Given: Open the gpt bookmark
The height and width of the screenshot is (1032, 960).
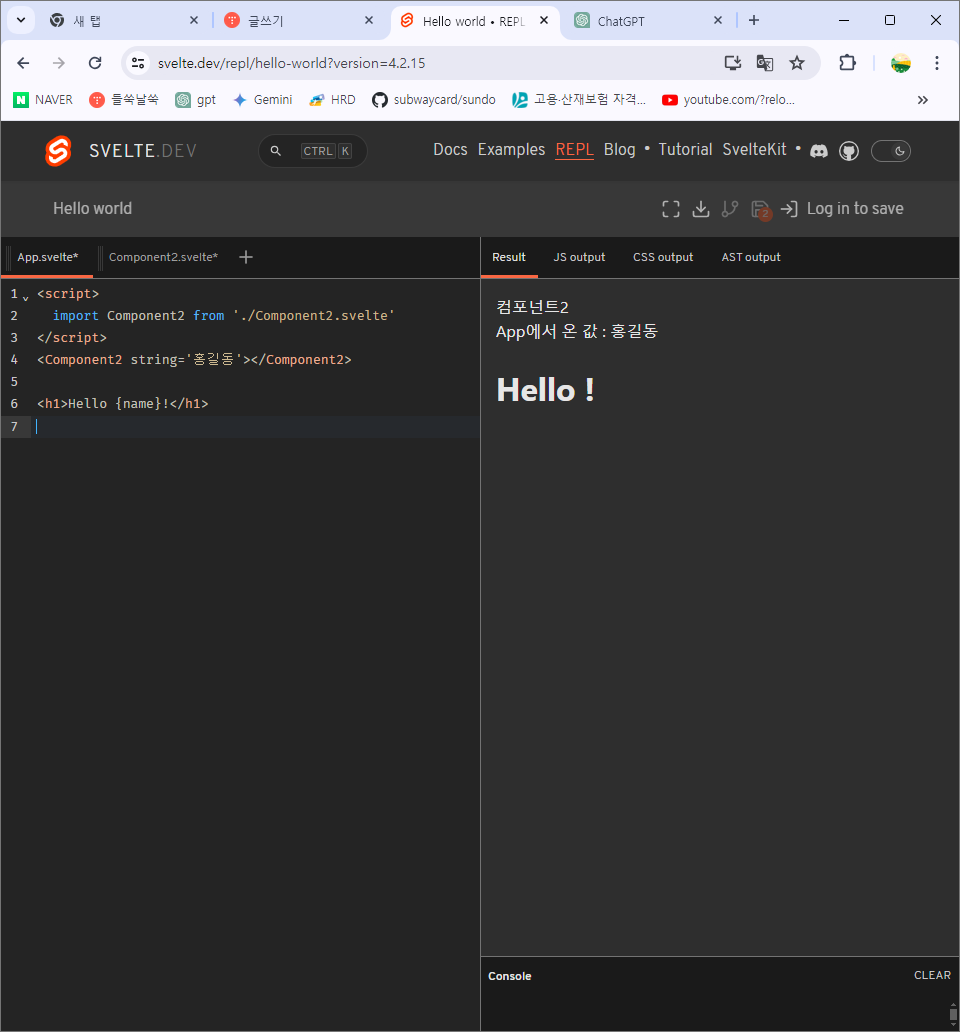Looking at the screenshot, I should [195, 99].
